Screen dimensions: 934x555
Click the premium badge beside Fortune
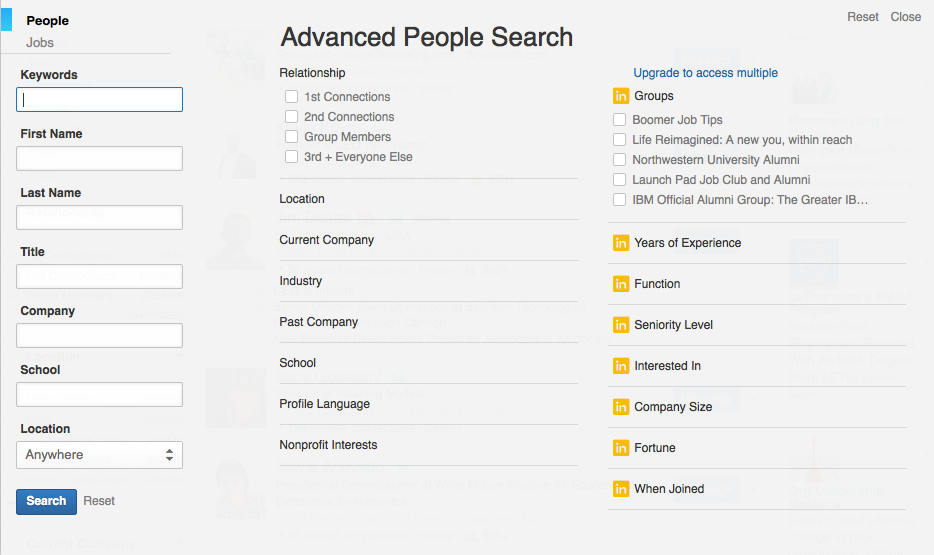pos(620,448)
